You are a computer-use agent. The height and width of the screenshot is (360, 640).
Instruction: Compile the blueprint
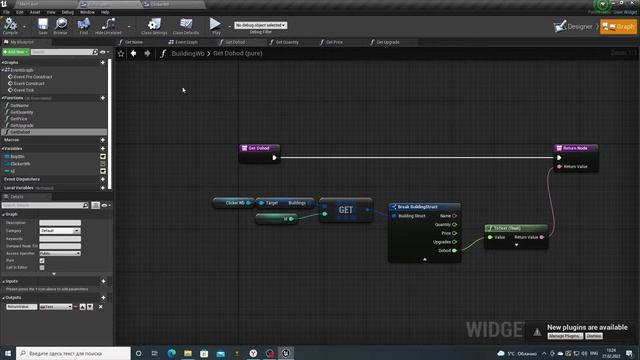10,26
